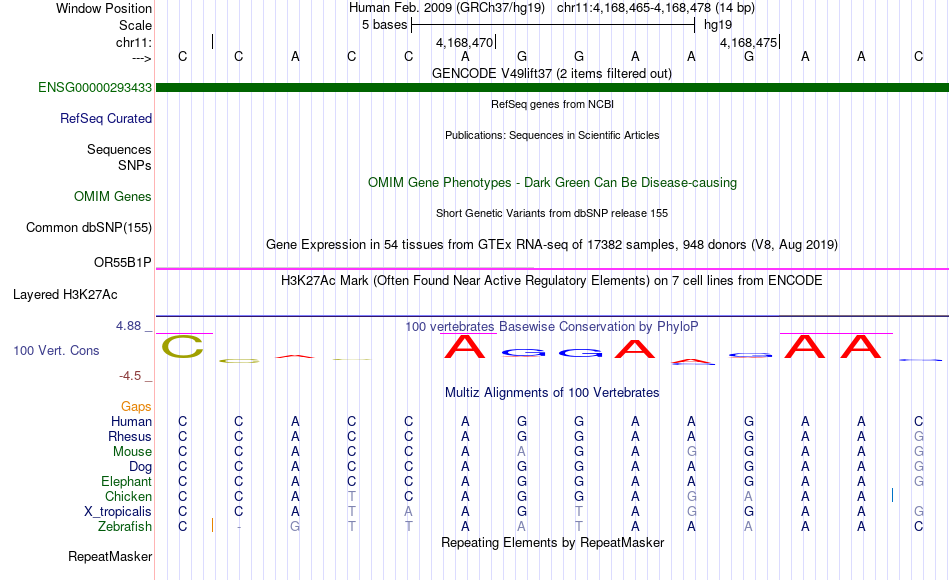Click the large olive C conservation logo
950x580 pixels.
pyautogui.click(x=182, y=347)
